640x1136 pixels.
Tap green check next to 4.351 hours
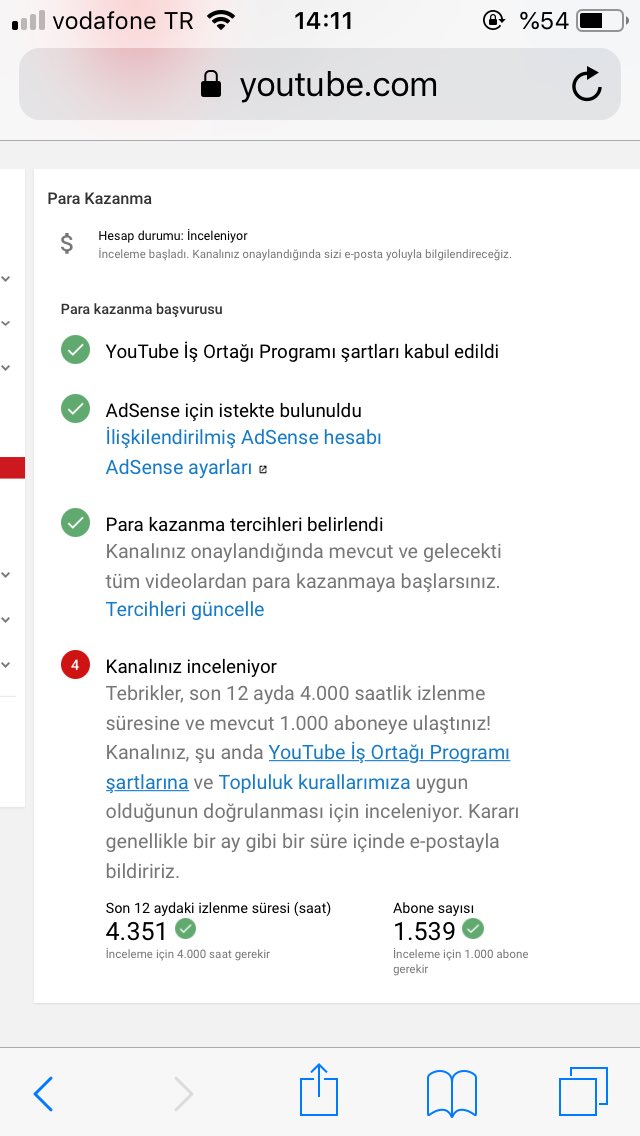point(186,928)
